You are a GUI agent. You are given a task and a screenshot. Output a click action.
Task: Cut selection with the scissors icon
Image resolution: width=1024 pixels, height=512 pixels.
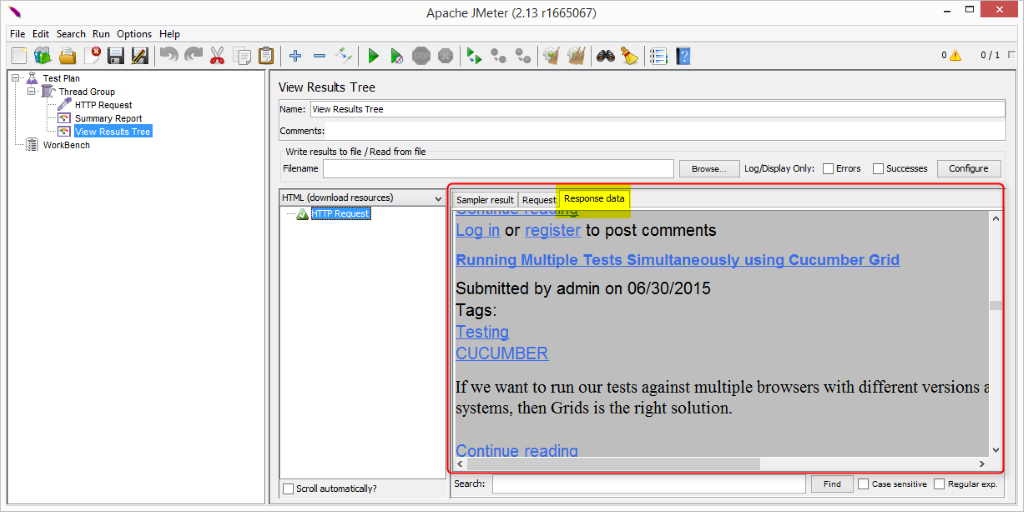tap(217, 56)
